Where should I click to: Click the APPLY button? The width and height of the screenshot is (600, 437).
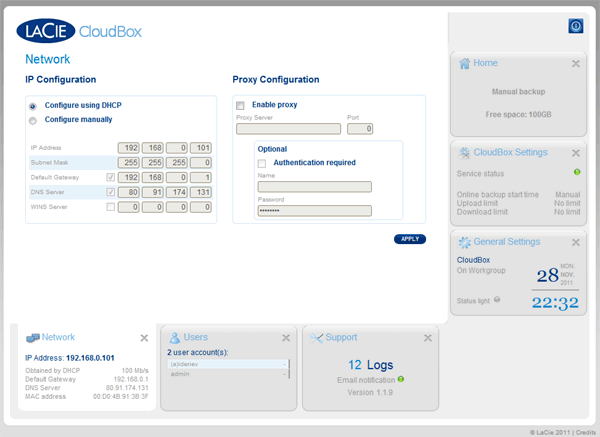tap(410, 239)
